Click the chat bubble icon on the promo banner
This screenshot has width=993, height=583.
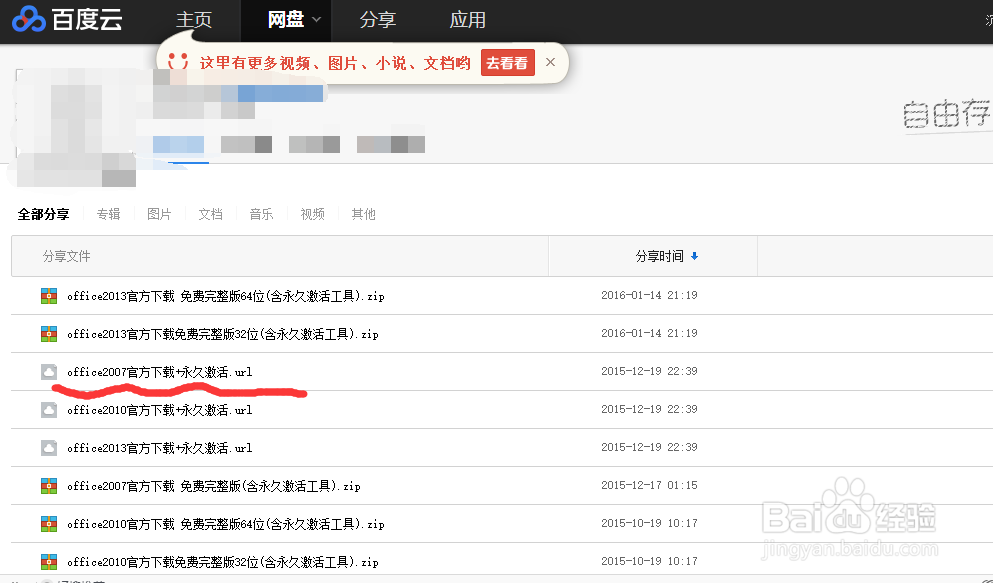178,61
